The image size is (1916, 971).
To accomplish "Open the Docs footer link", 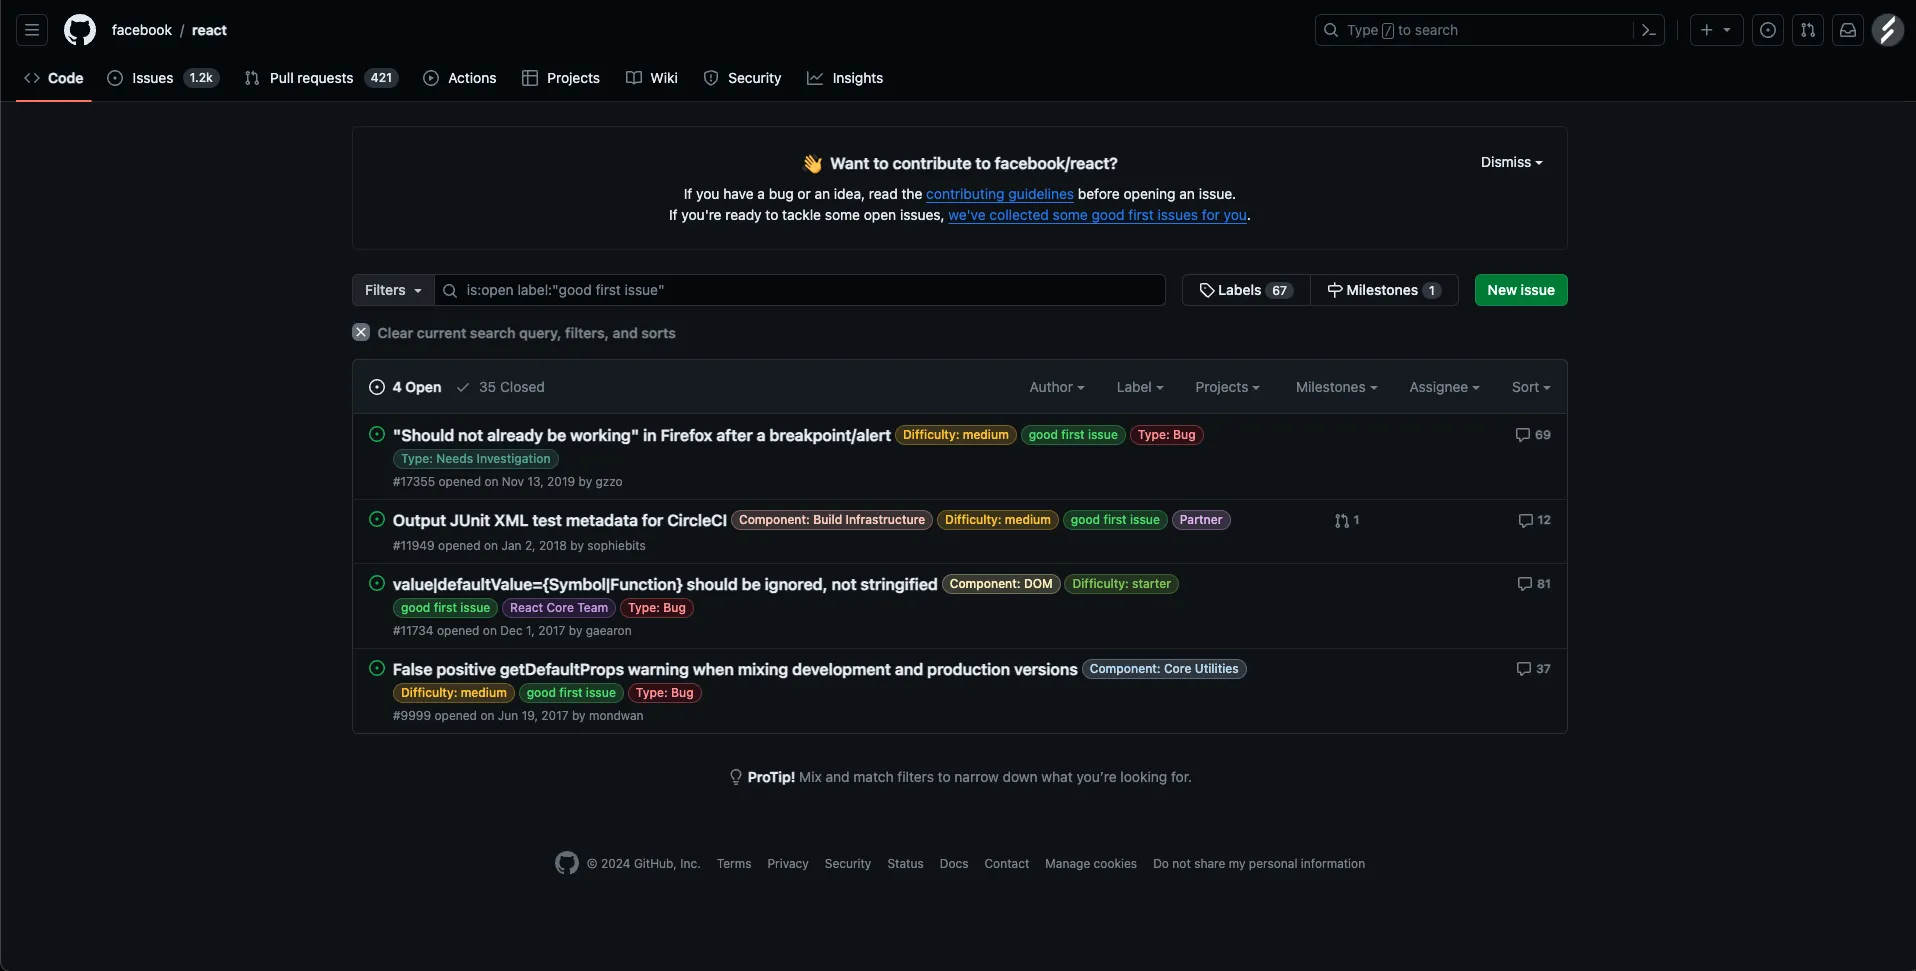I will (954, 864).
